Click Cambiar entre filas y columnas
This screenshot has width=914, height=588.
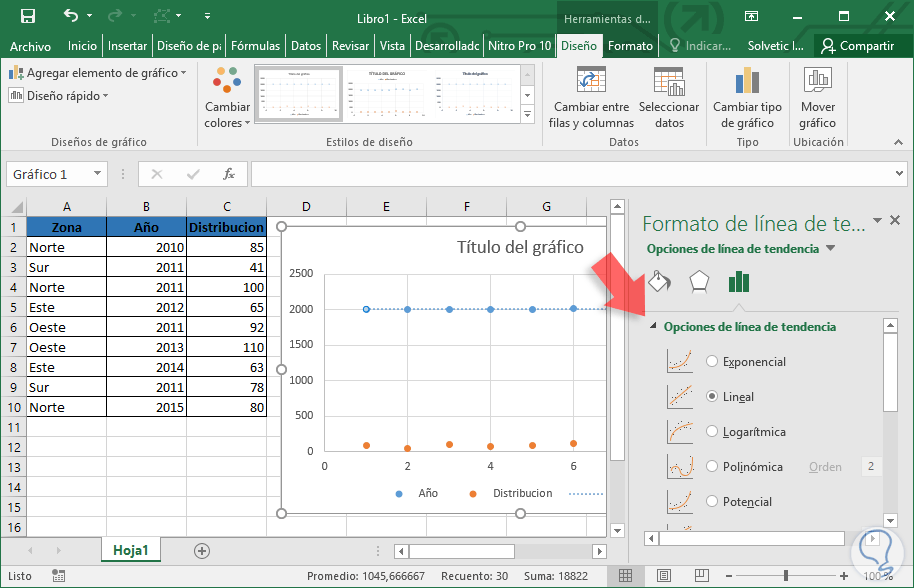point(591,82)
